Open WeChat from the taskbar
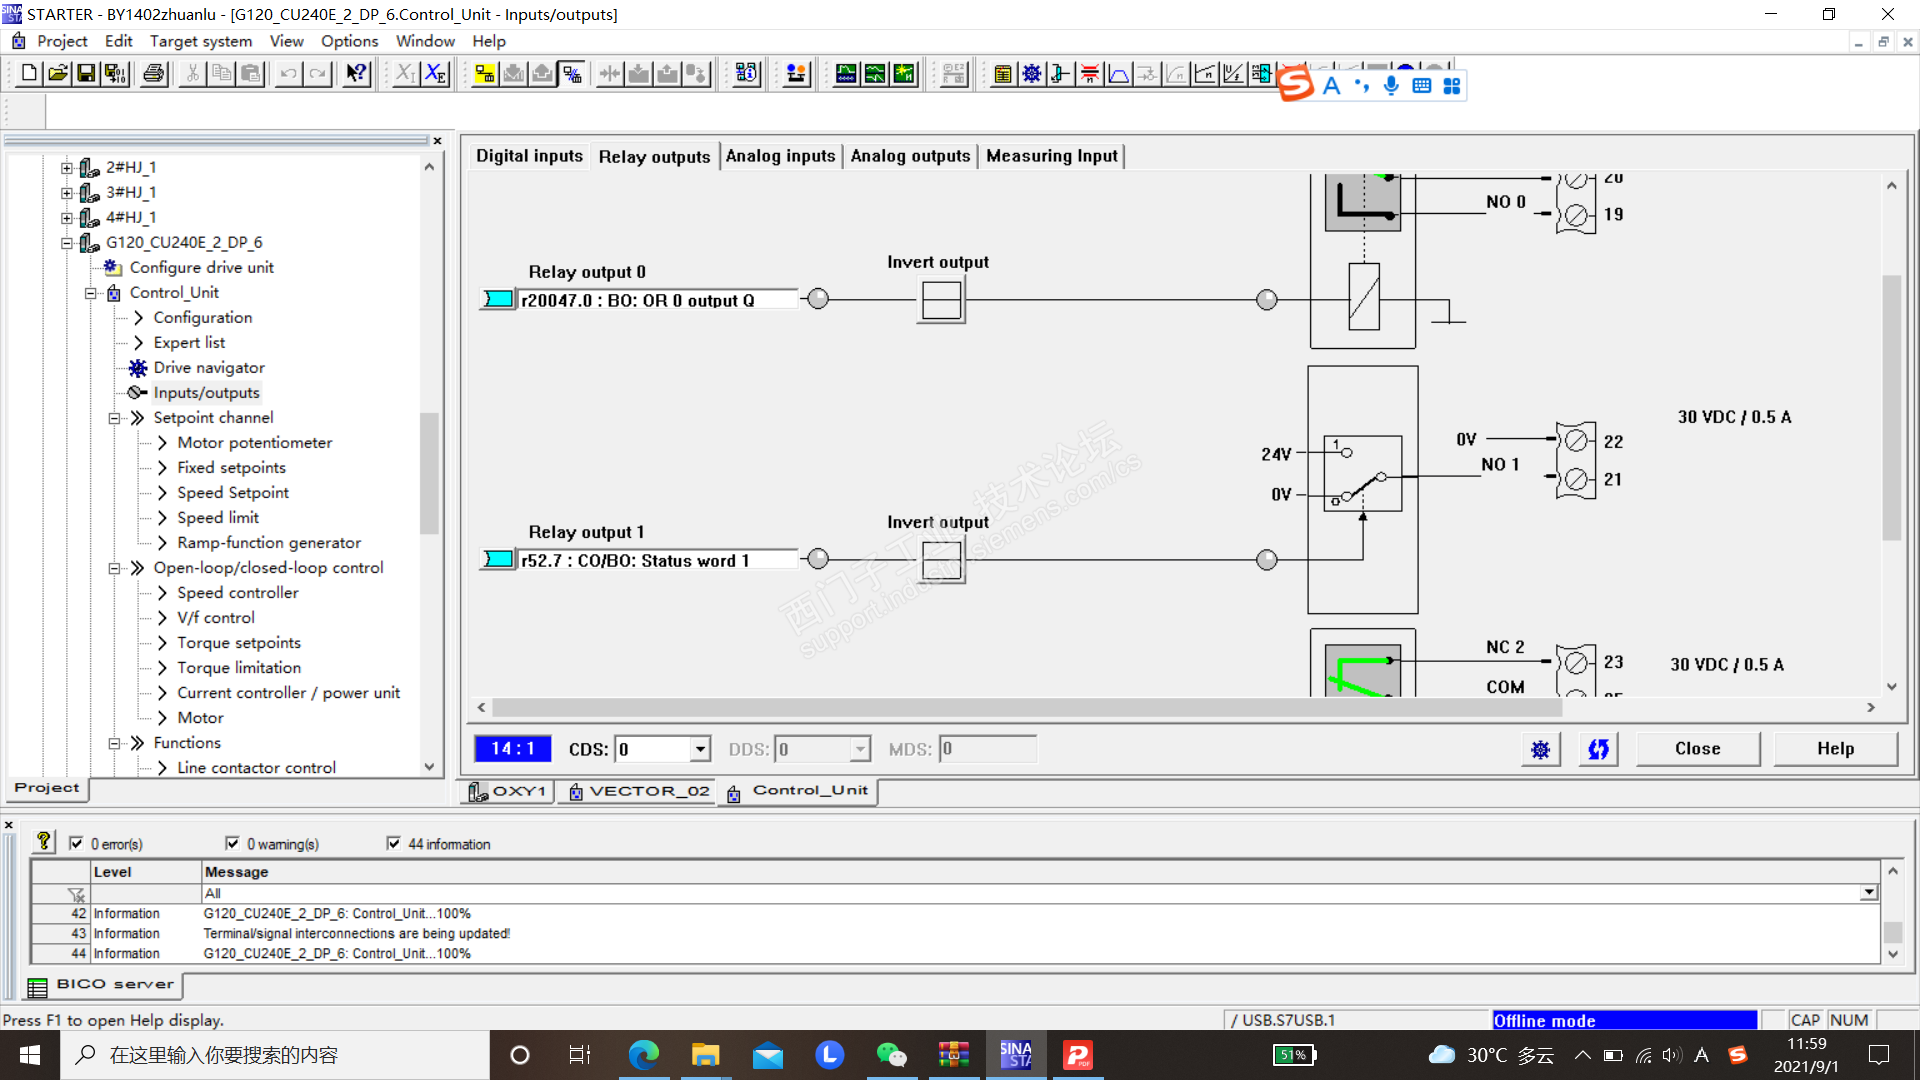 pos(890,1055)
